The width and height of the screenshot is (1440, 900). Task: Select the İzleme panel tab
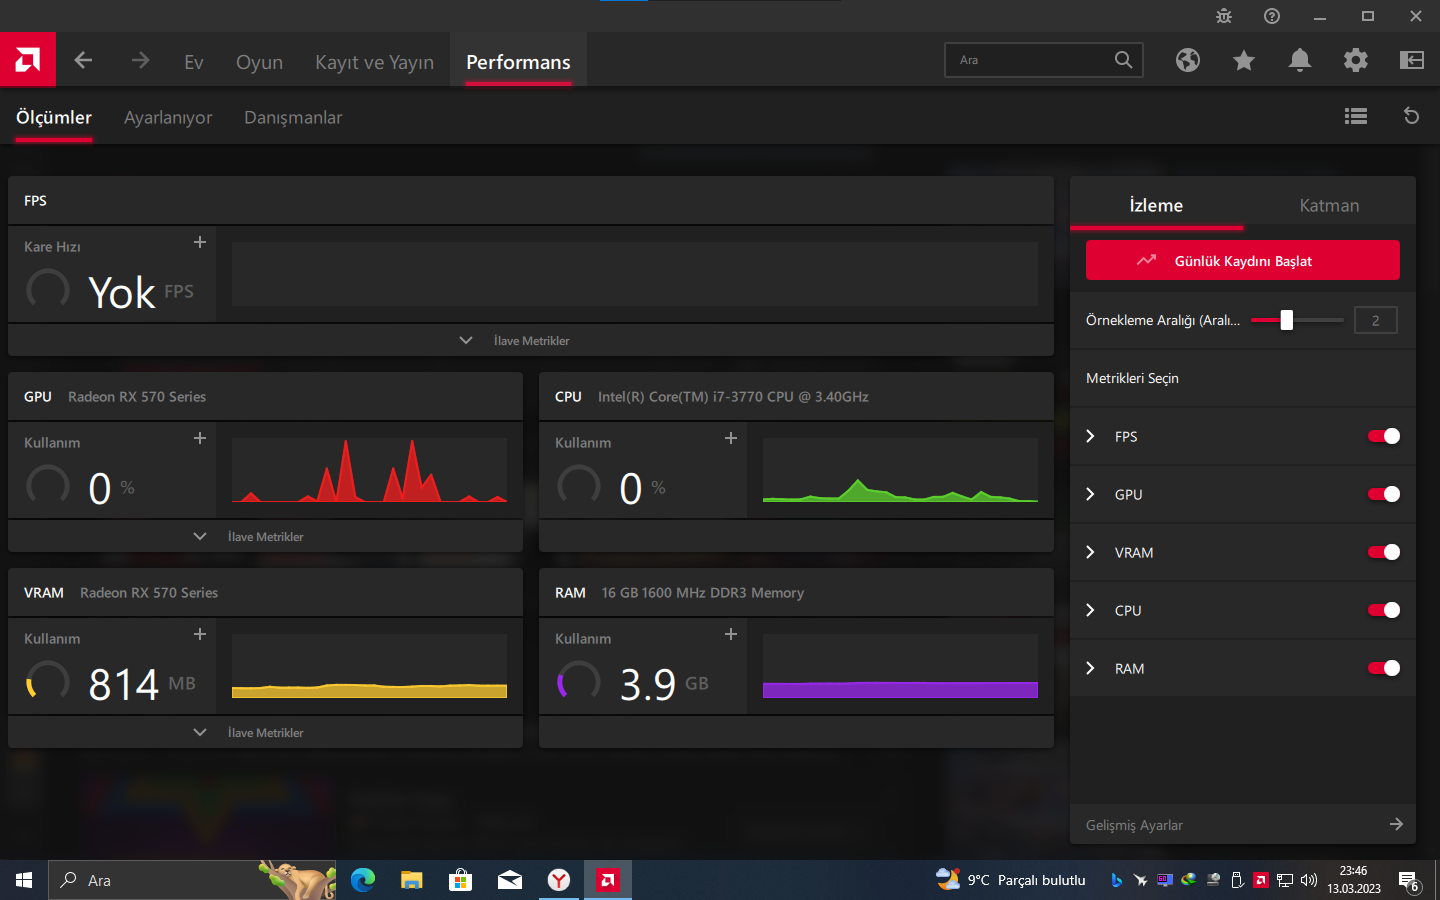tap(1156, 205)
